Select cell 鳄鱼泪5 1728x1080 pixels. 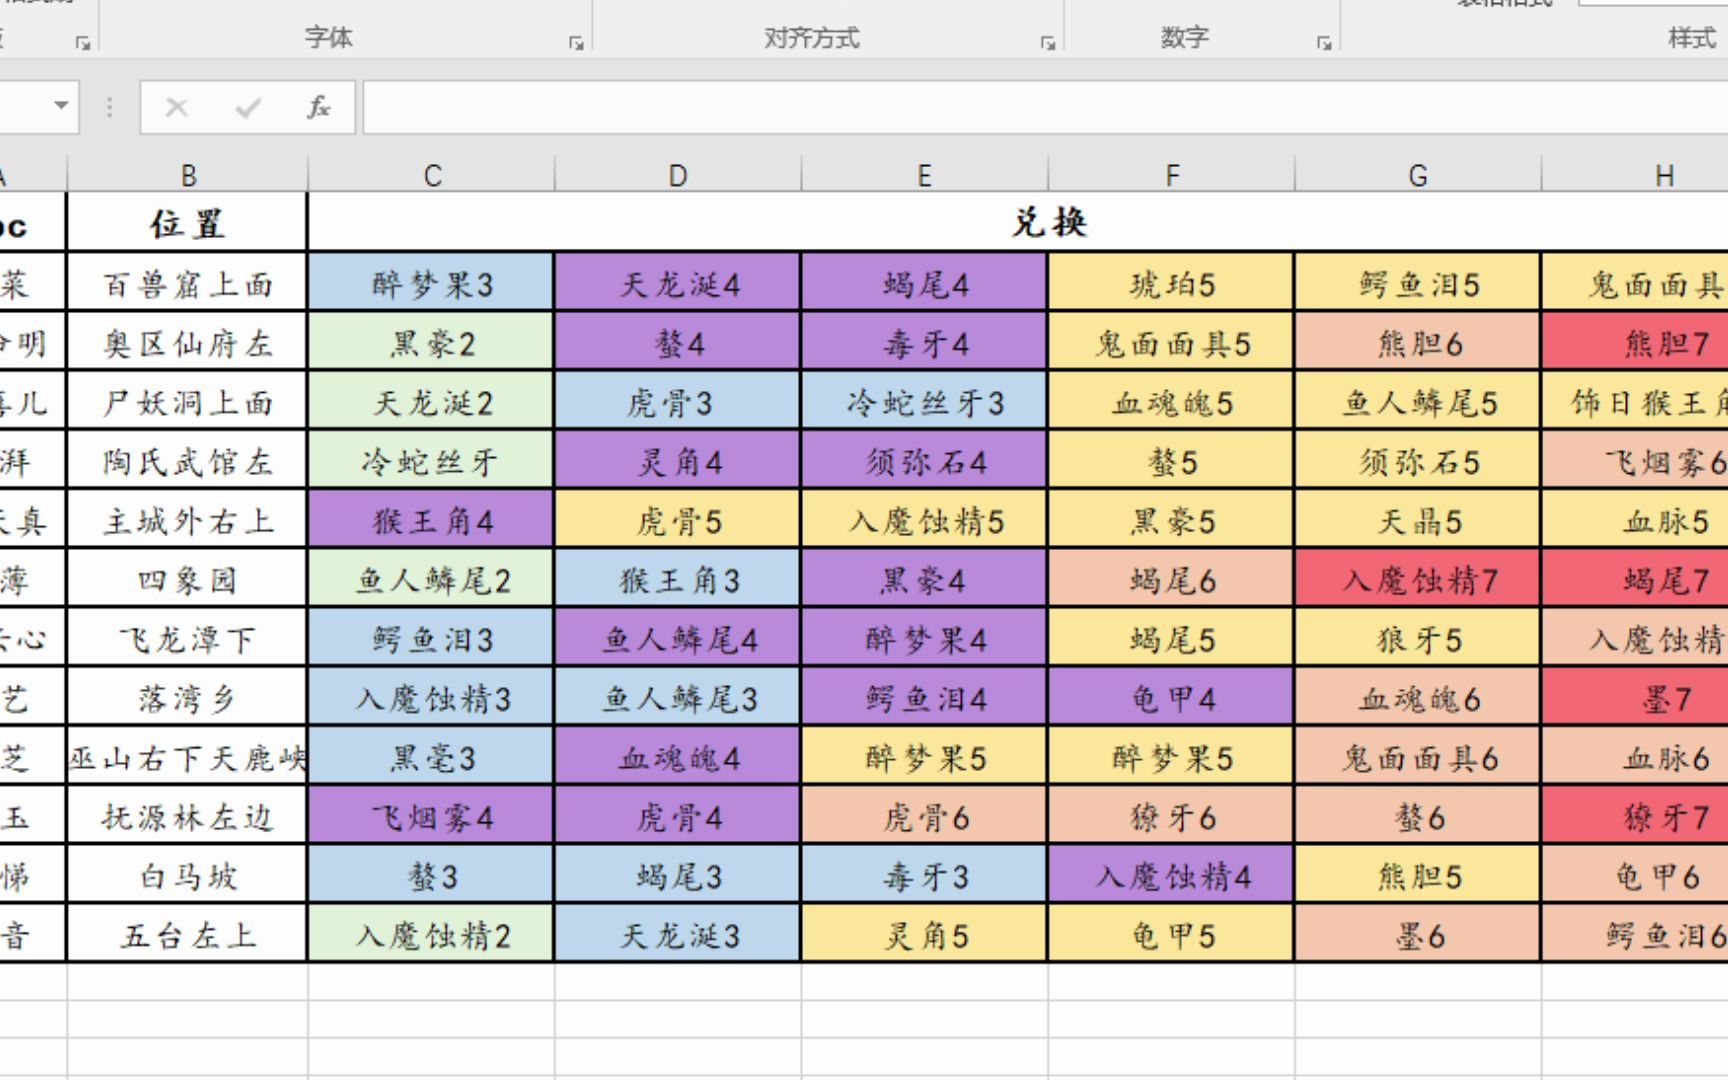tap(1418, 284)
